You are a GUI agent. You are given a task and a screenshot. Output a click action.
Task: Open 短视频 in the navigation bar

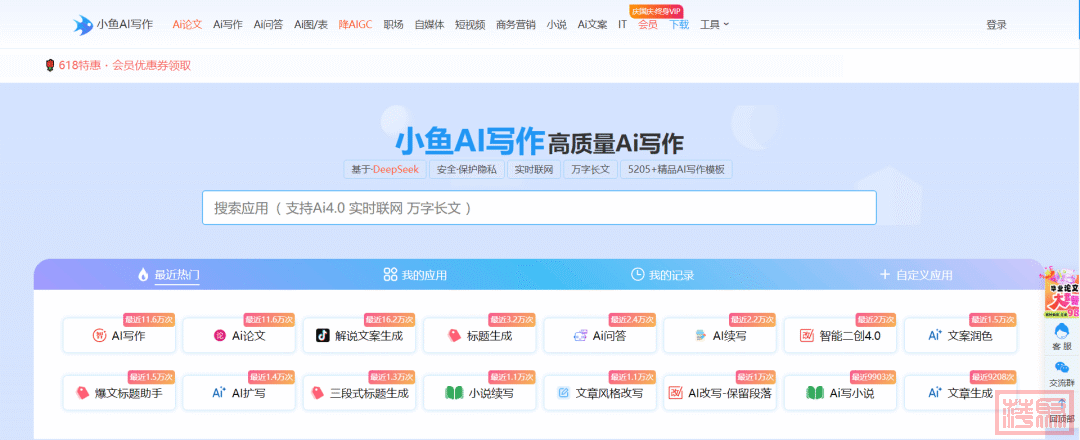470,24
